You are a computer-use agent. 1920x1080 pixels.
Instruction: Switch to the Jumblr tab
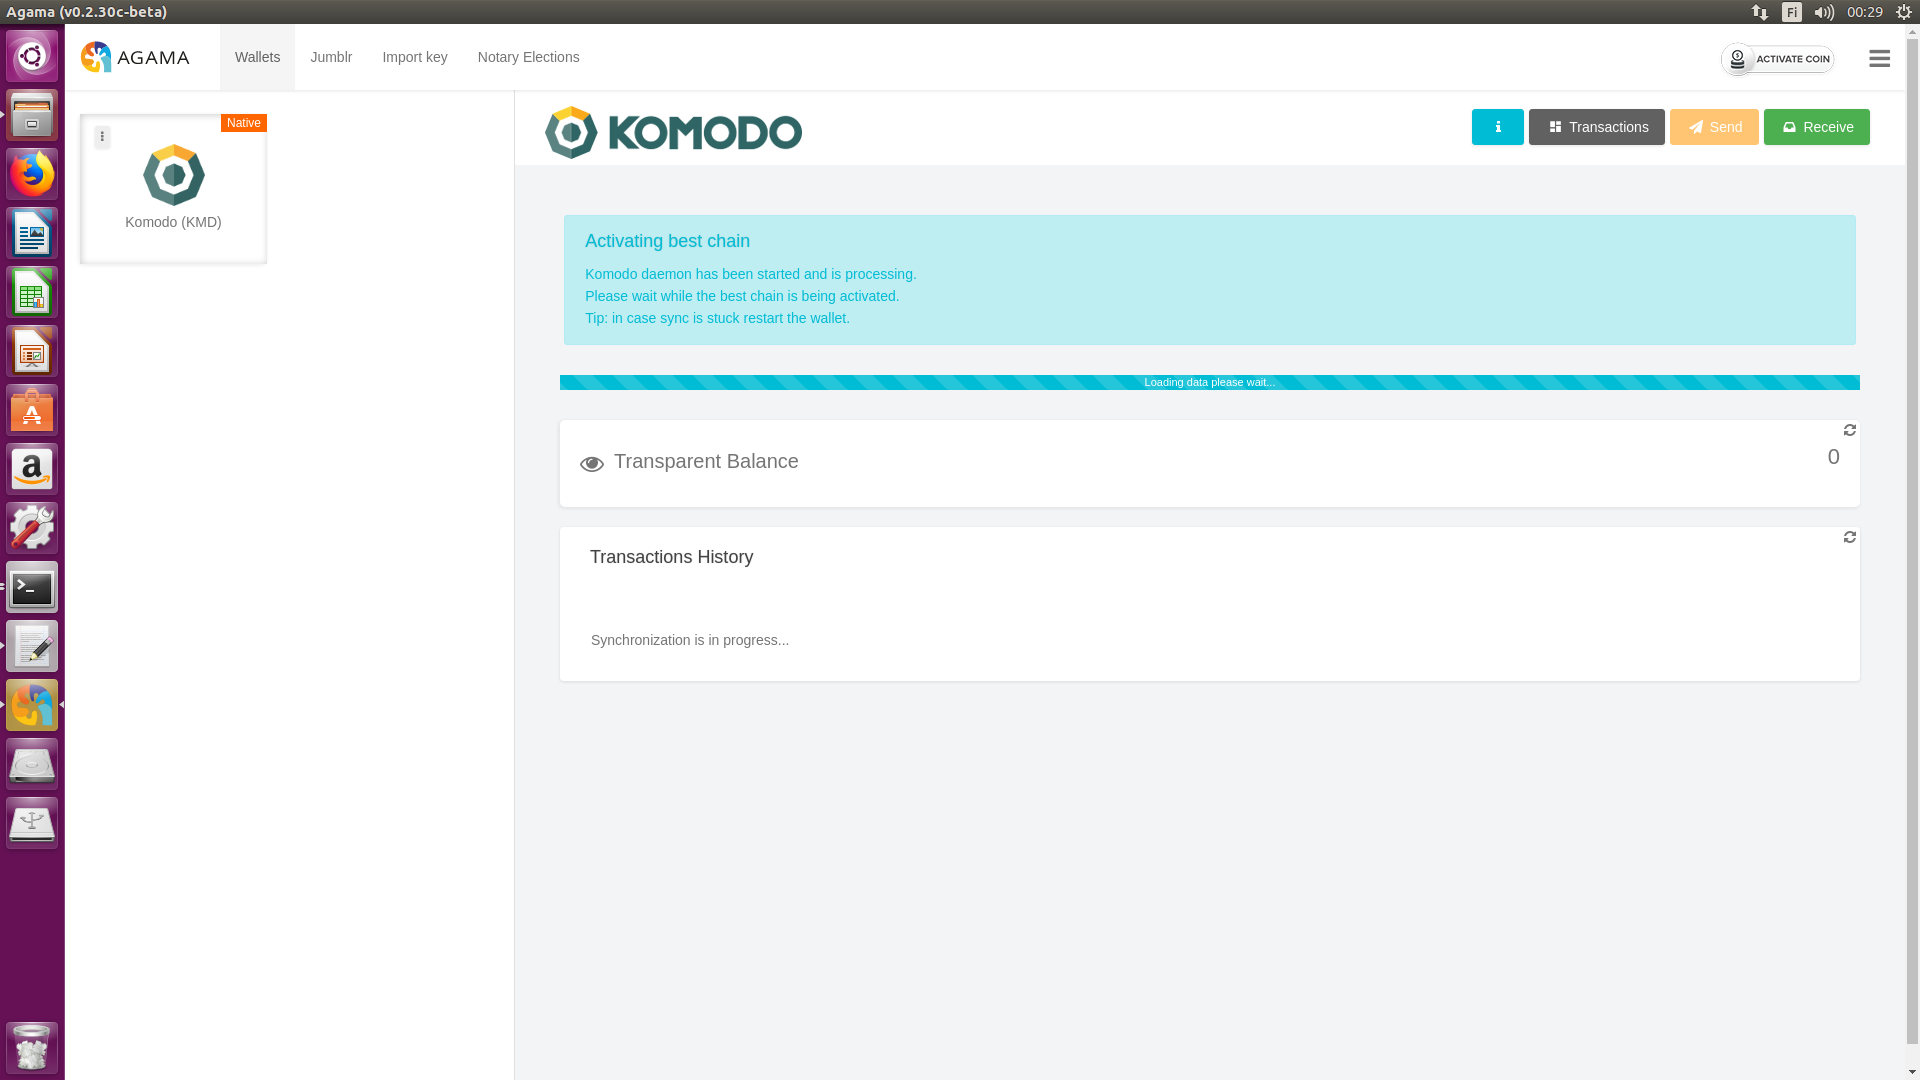pos(331,57)
